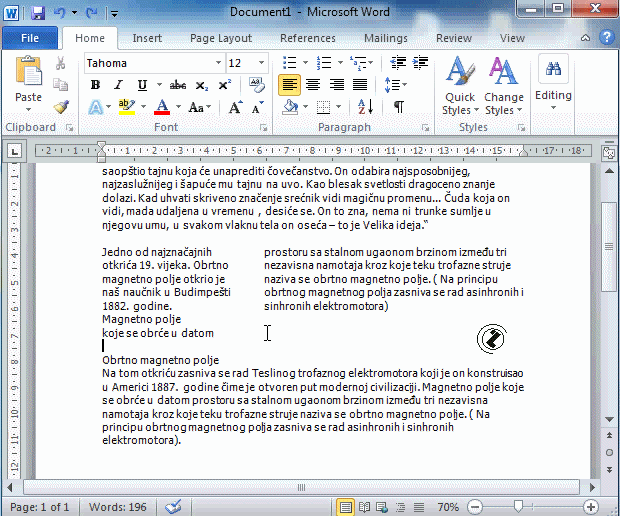Open the References tab

coord(308,38)
